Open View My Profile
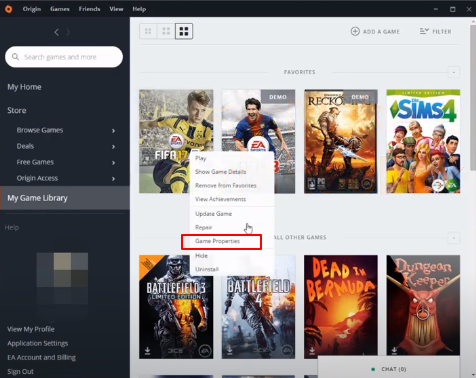476x378 pixels. pyautogui.click(x=31, y=329)
